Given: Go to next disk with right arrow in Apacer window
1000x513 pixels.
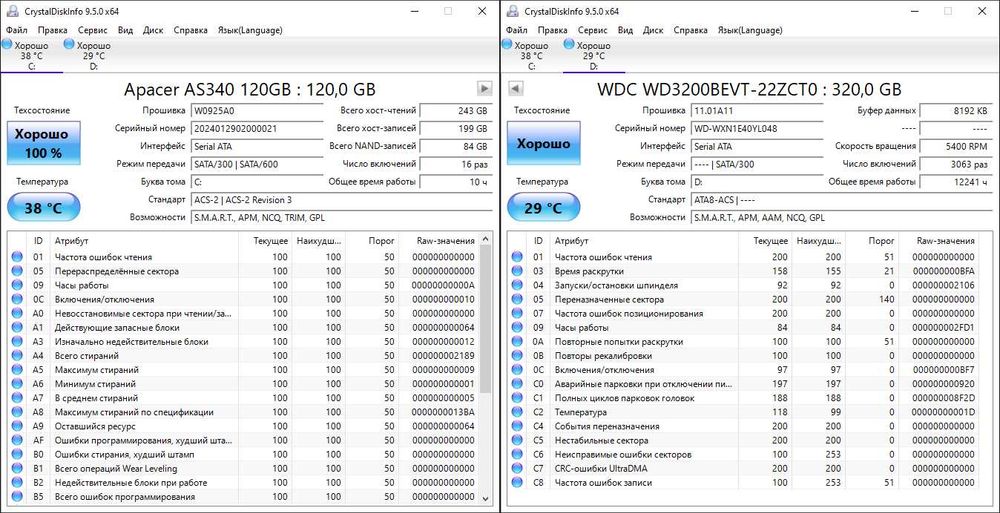Looking at the screenshot, I should click(x=485, y=88).
